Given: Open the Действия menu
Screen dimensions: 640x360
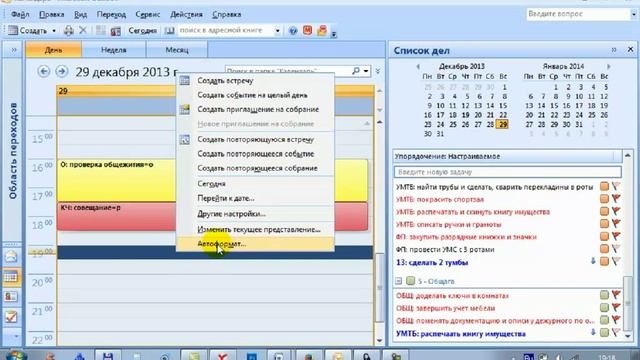Looking at the screenshot, I should coord(186,15).
